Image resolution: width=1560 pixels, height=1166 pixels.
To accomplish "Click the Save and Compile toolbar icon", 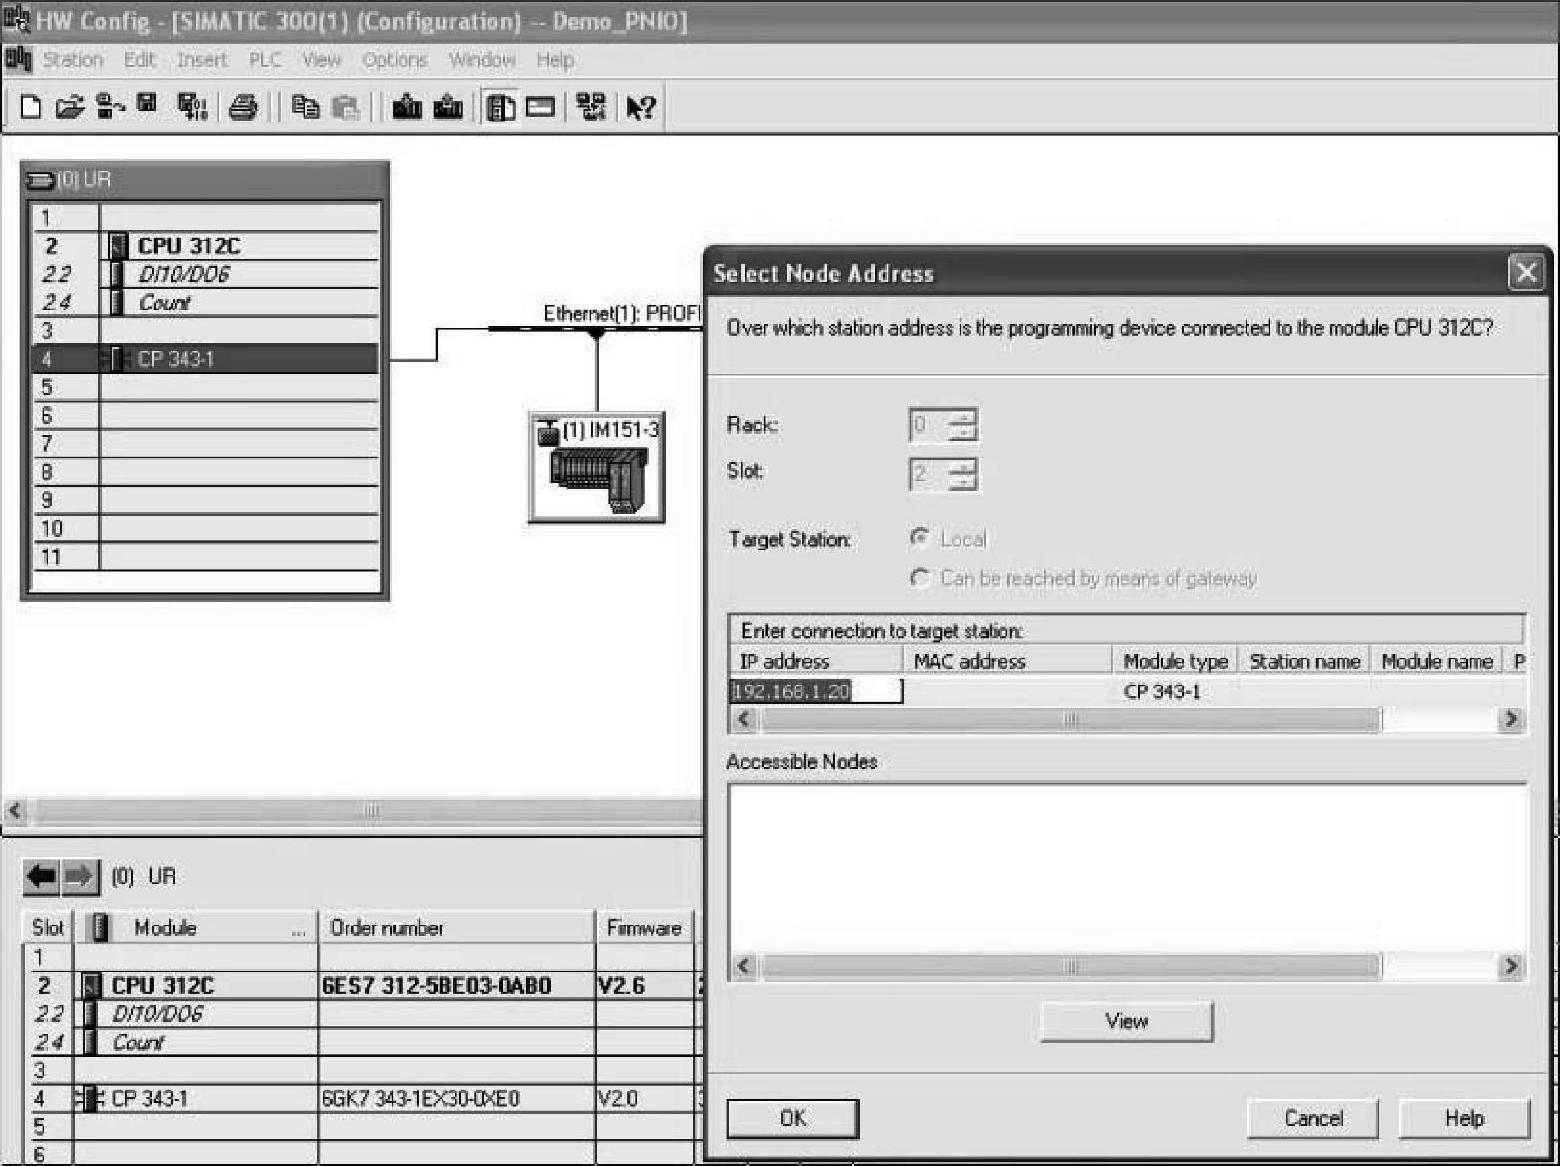I will click(191, 106).
